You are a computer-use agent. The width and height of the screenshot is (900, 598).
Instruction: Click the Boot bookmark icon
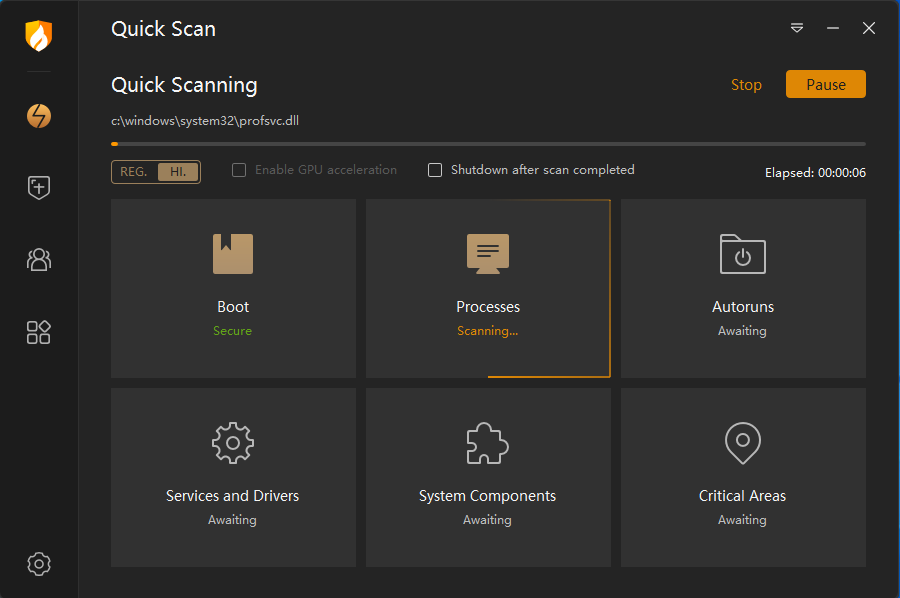233,254
